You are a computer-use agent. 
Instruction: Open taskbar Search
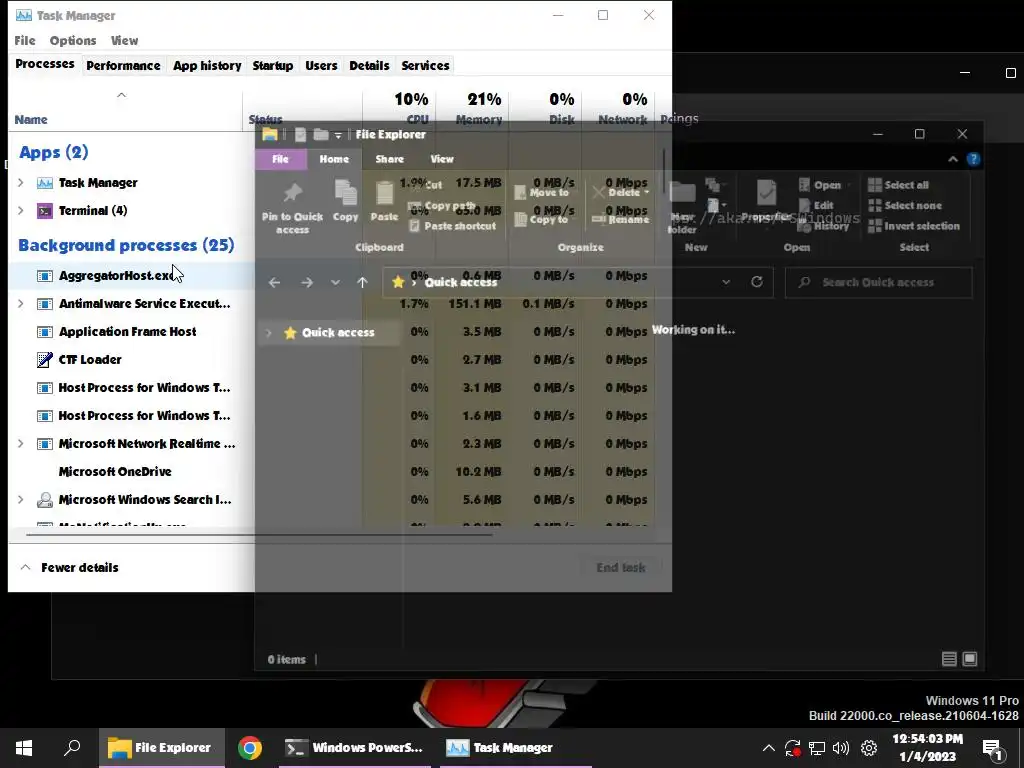pyautogui.click(x=72, y=748)
